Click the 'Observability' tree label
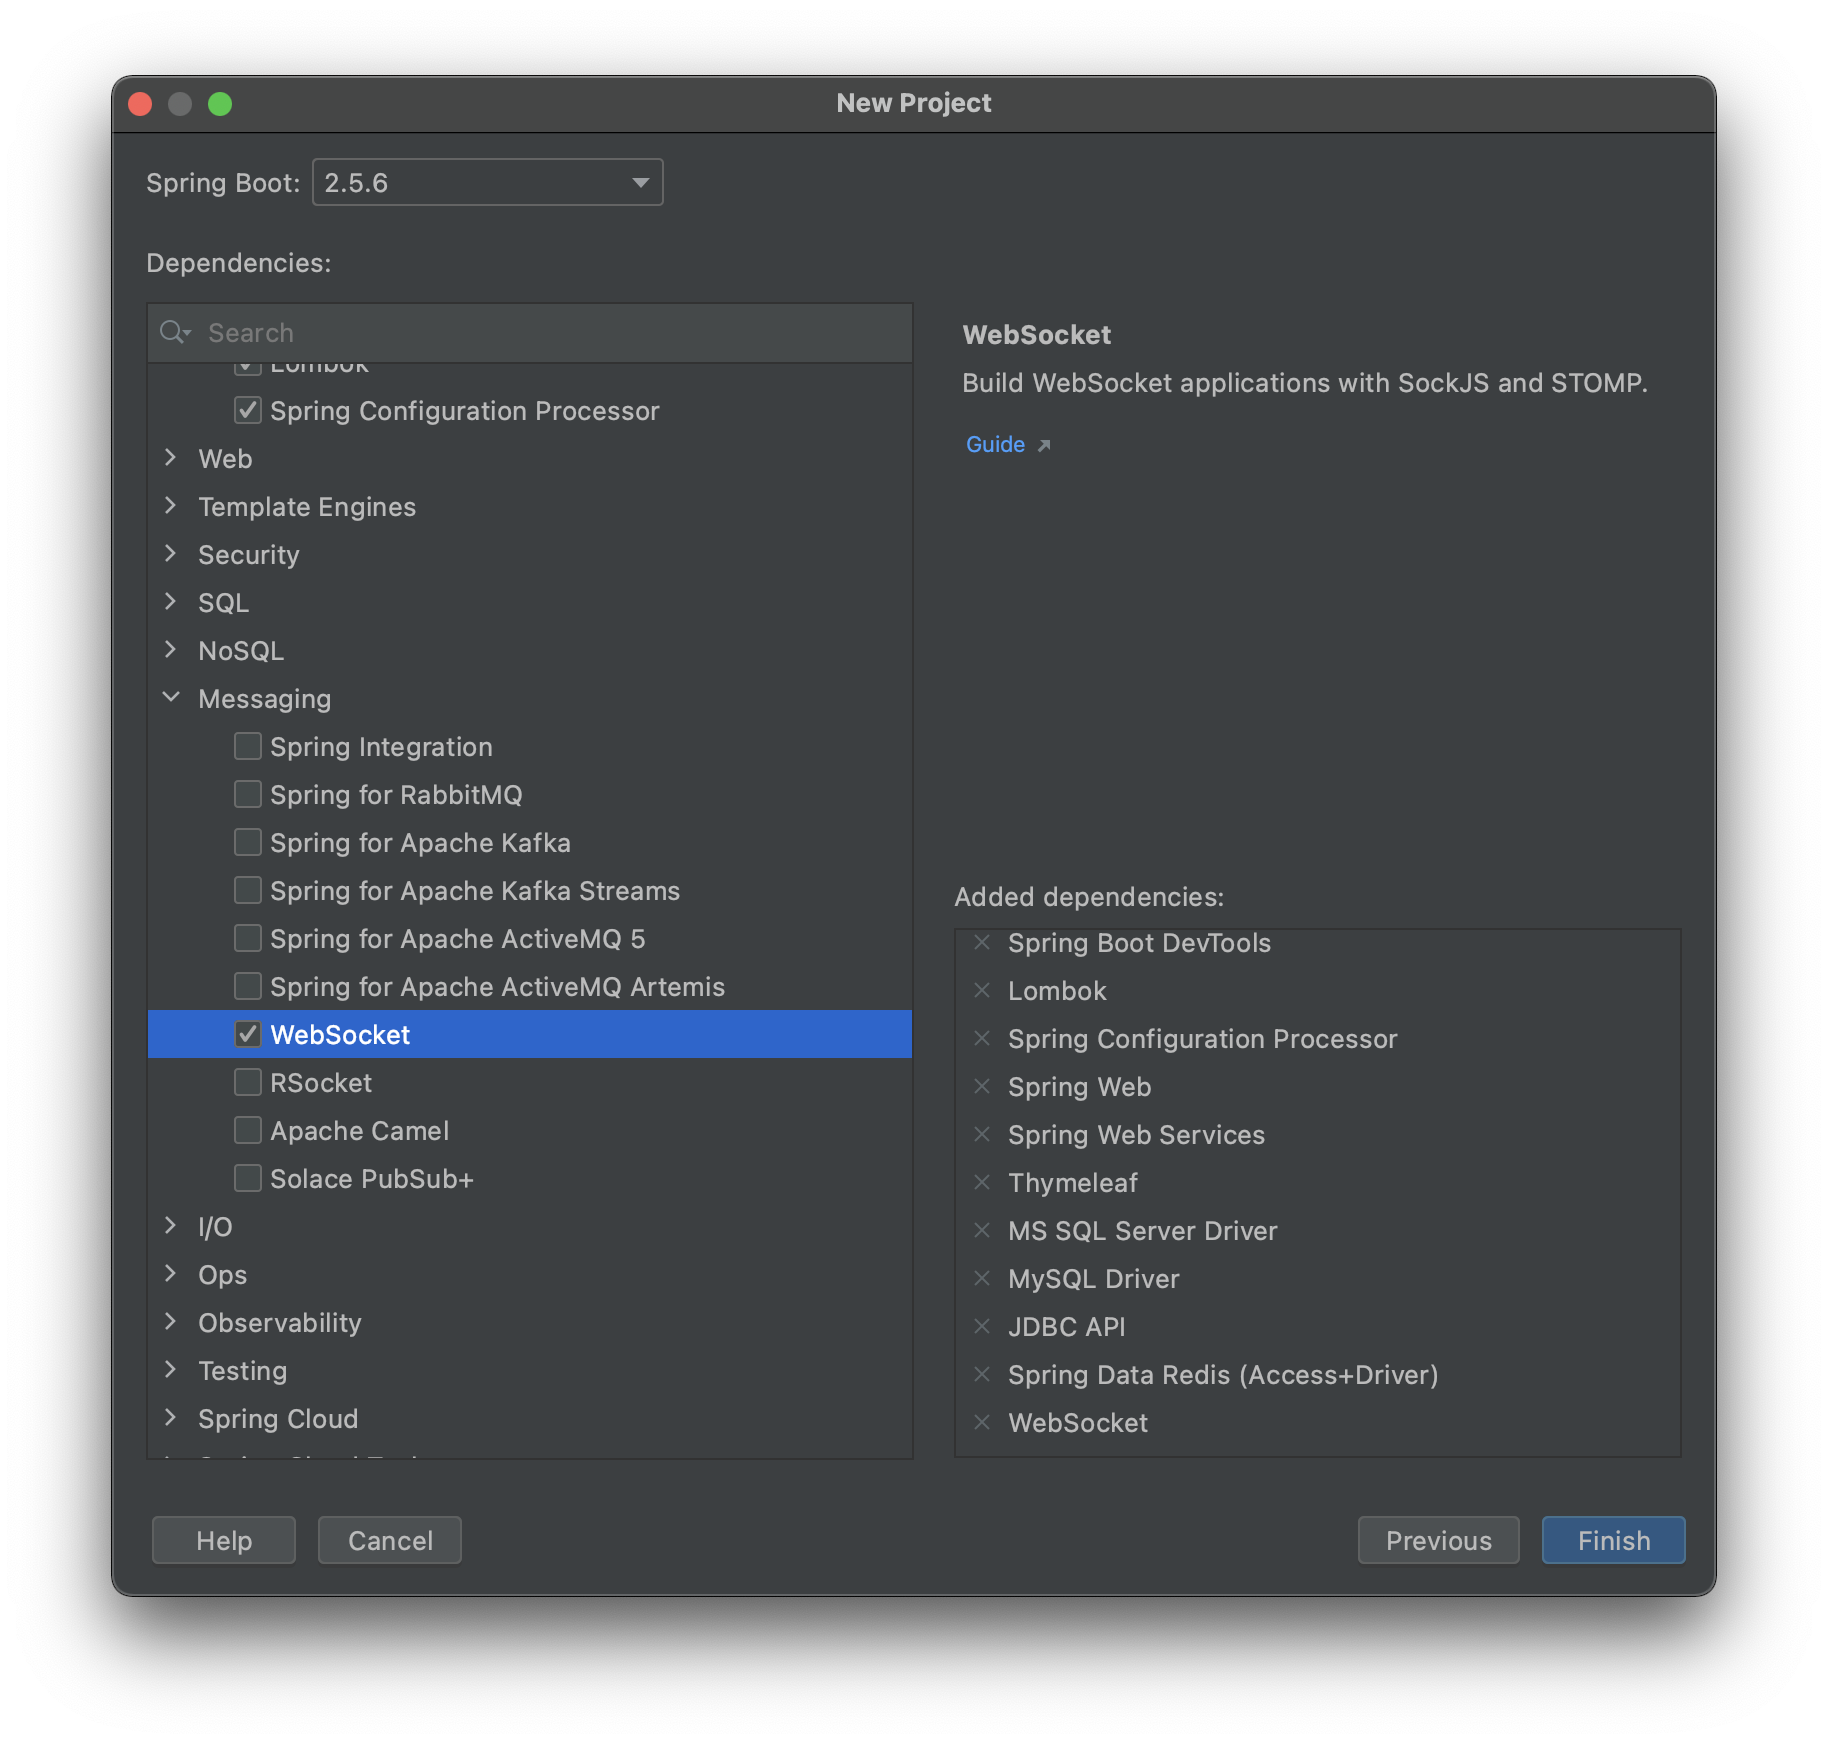Screen dimensions: 1828x1744 coord(280,1323)
